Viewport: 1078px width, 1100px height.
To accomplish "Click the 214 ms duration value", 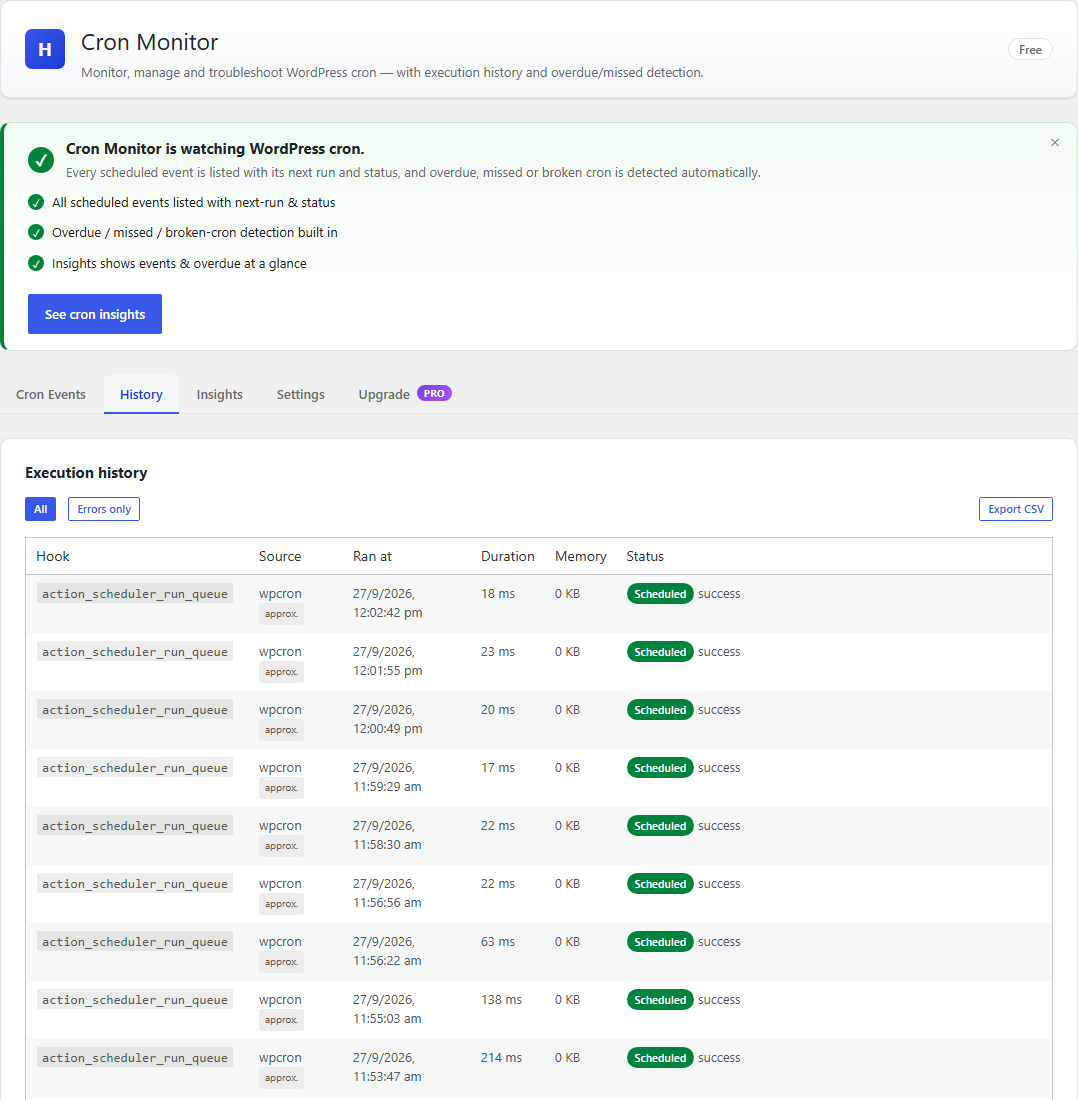I will (501, 1058).
